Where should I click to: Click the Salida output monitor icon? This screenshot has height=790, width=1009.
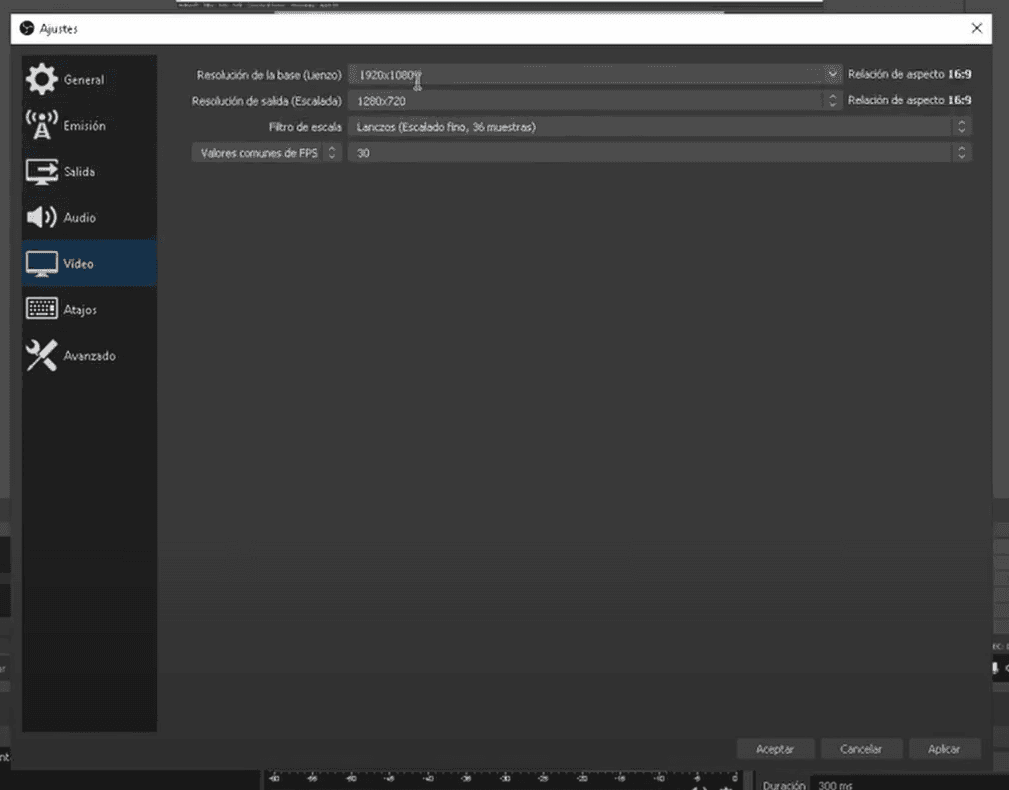[x=42, y=171]
